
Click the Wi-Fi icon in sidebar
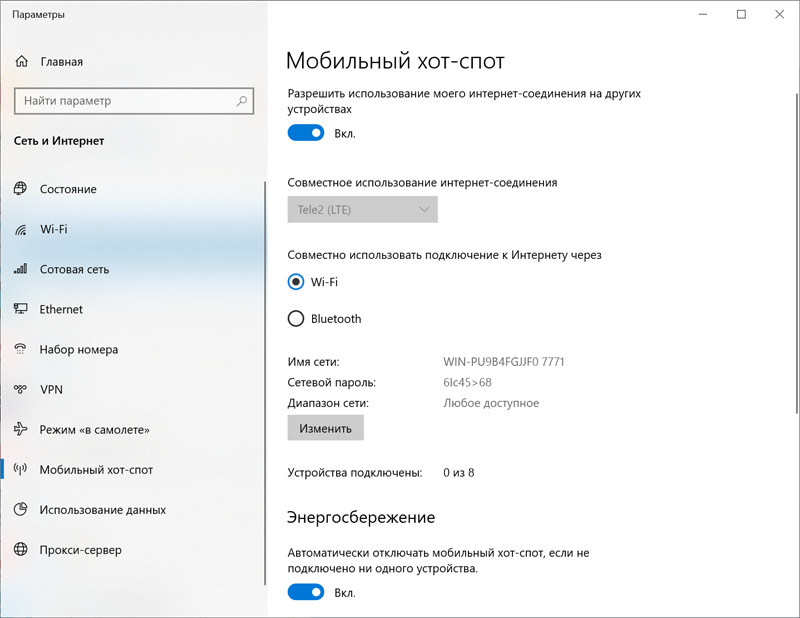point(20,229)
